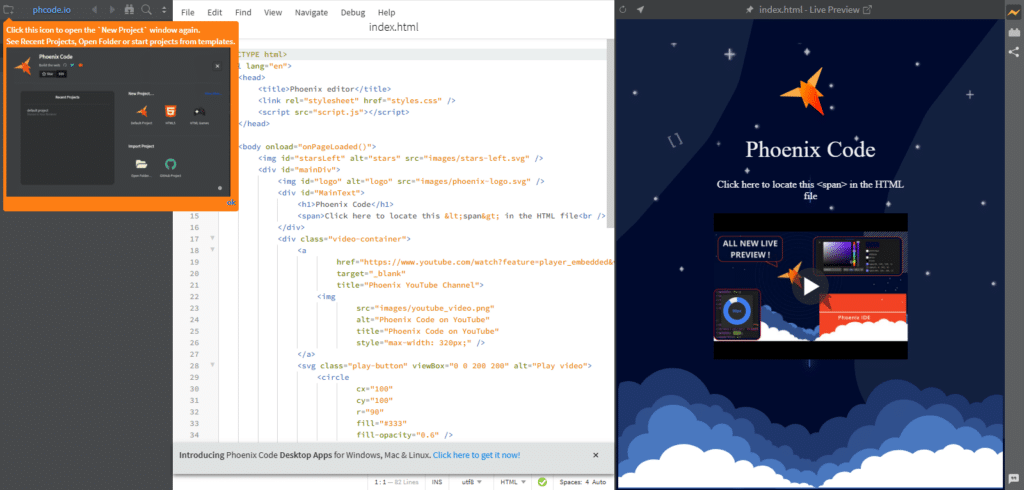Click the Phoenix logo in preview

[x=803, y=91]
